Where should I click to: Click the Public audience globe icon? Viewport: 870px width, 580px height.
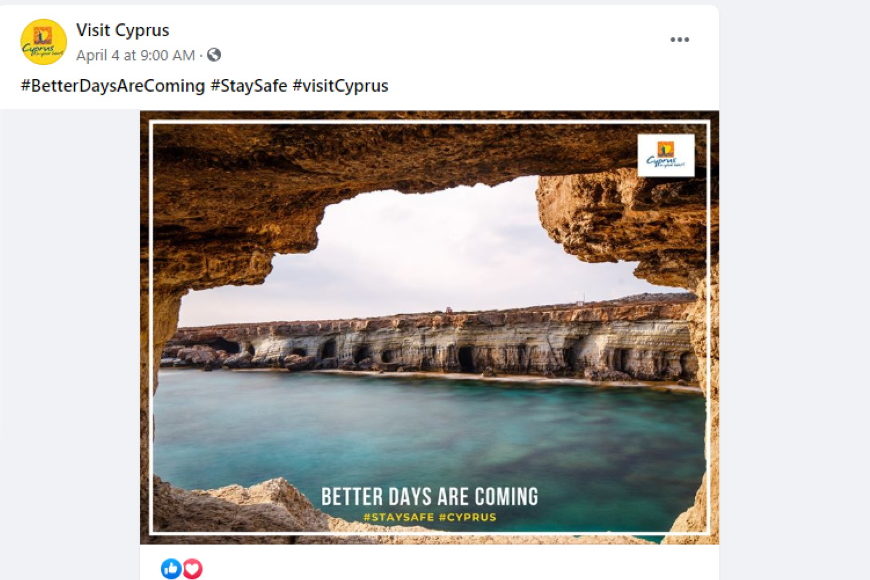tap(214, 54)
